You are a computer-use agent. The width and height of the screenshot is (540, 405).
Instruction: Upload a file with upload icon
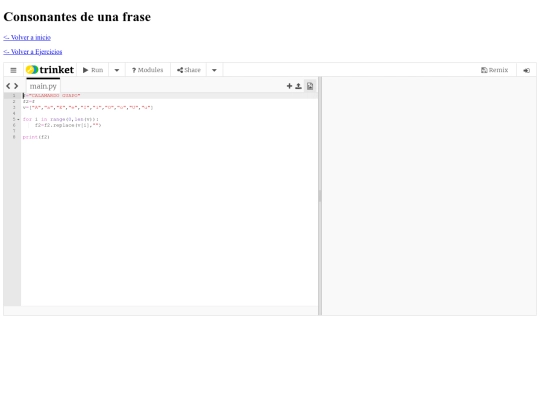coord(299,86)
